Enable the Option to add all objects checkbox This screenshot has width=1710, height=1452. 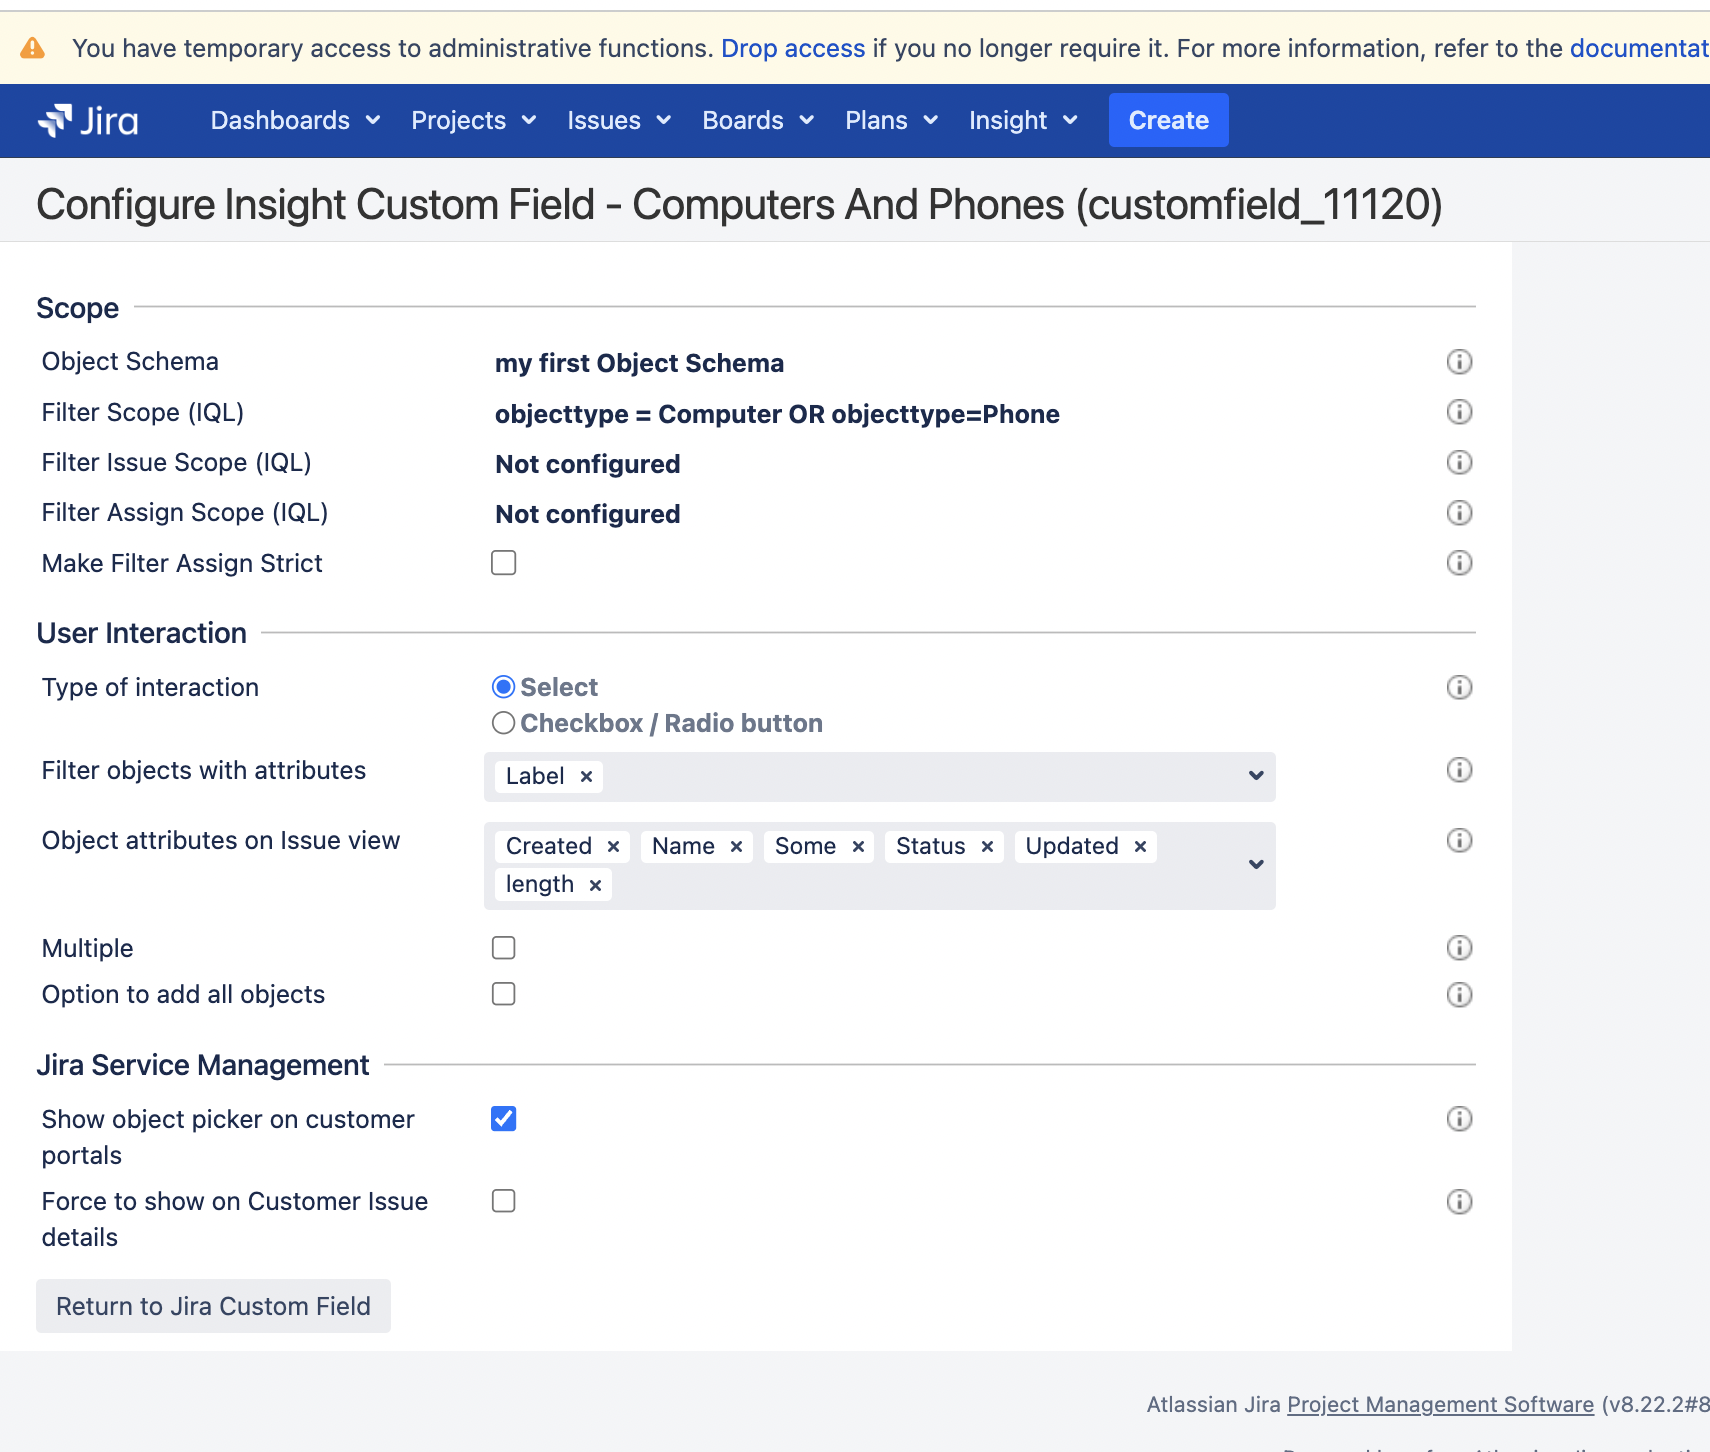pyautogui.click(x=504, y=993)
